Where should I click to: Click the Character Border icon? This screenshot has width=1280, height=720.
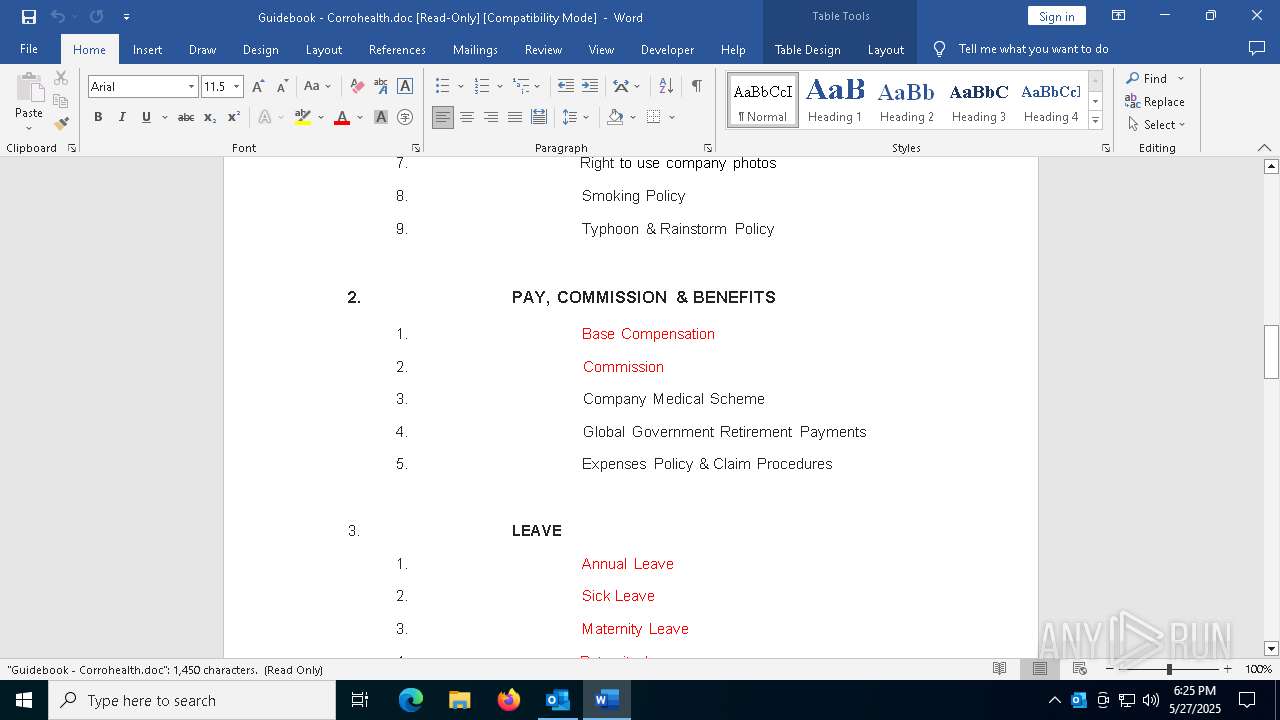(405, 87)
